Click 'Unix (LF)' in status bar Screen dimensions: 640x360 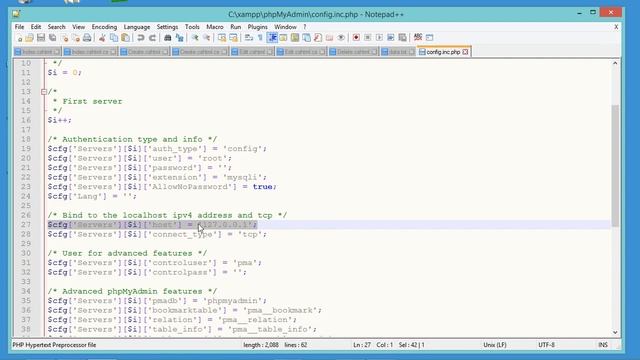pos(495,345)
